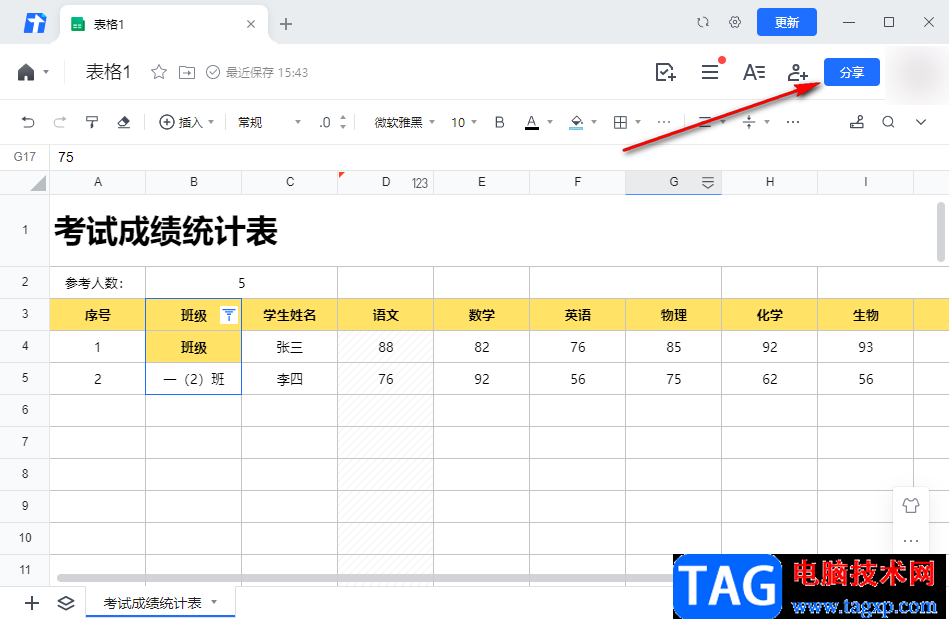Open more options after borders icon
The height and width of the screenshot is (619, 949).
pyautogui.click(x=664, y=122)
